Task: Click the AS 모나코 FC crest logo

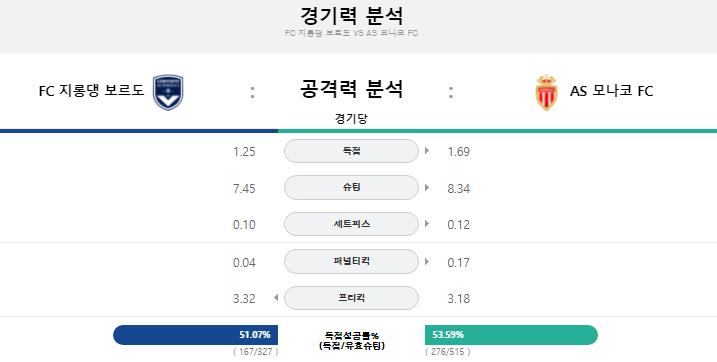Action: (x=546, y=92)
